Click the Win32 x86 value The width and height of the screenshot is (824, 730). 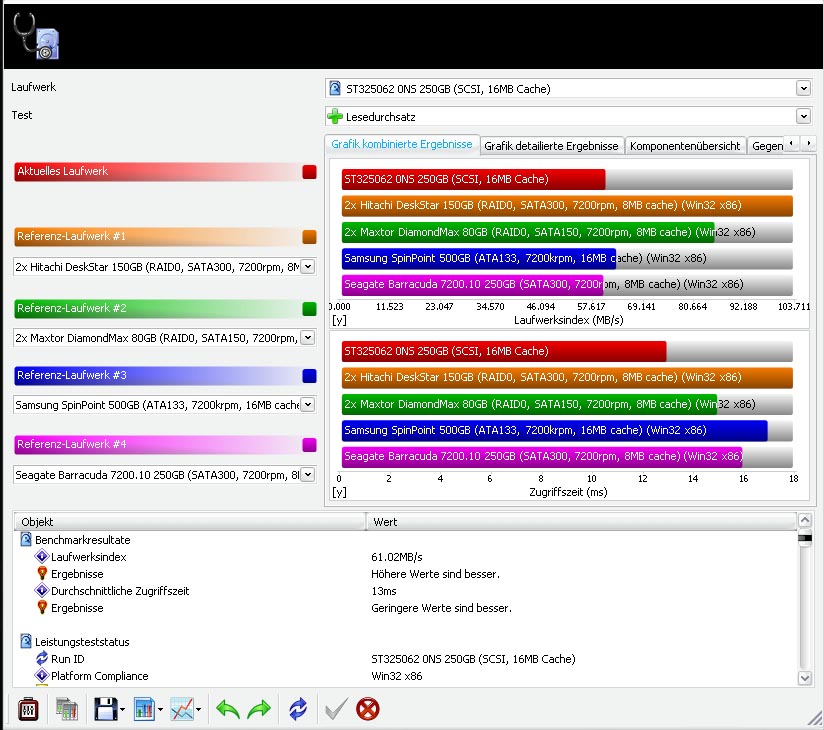click(x=397, y=676)
